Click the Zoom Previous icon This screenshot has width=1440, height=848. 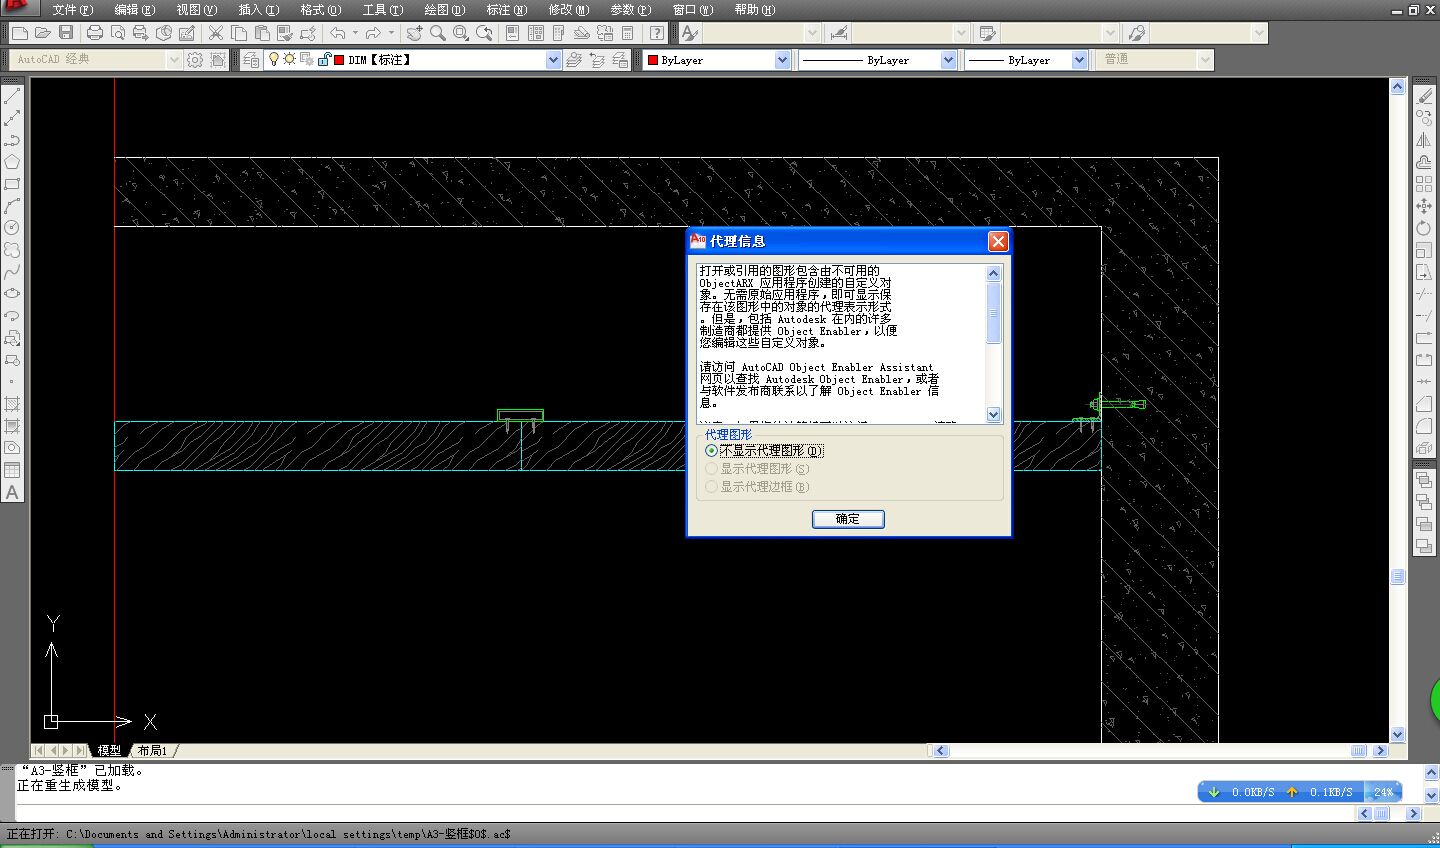(x=484, y=33)
